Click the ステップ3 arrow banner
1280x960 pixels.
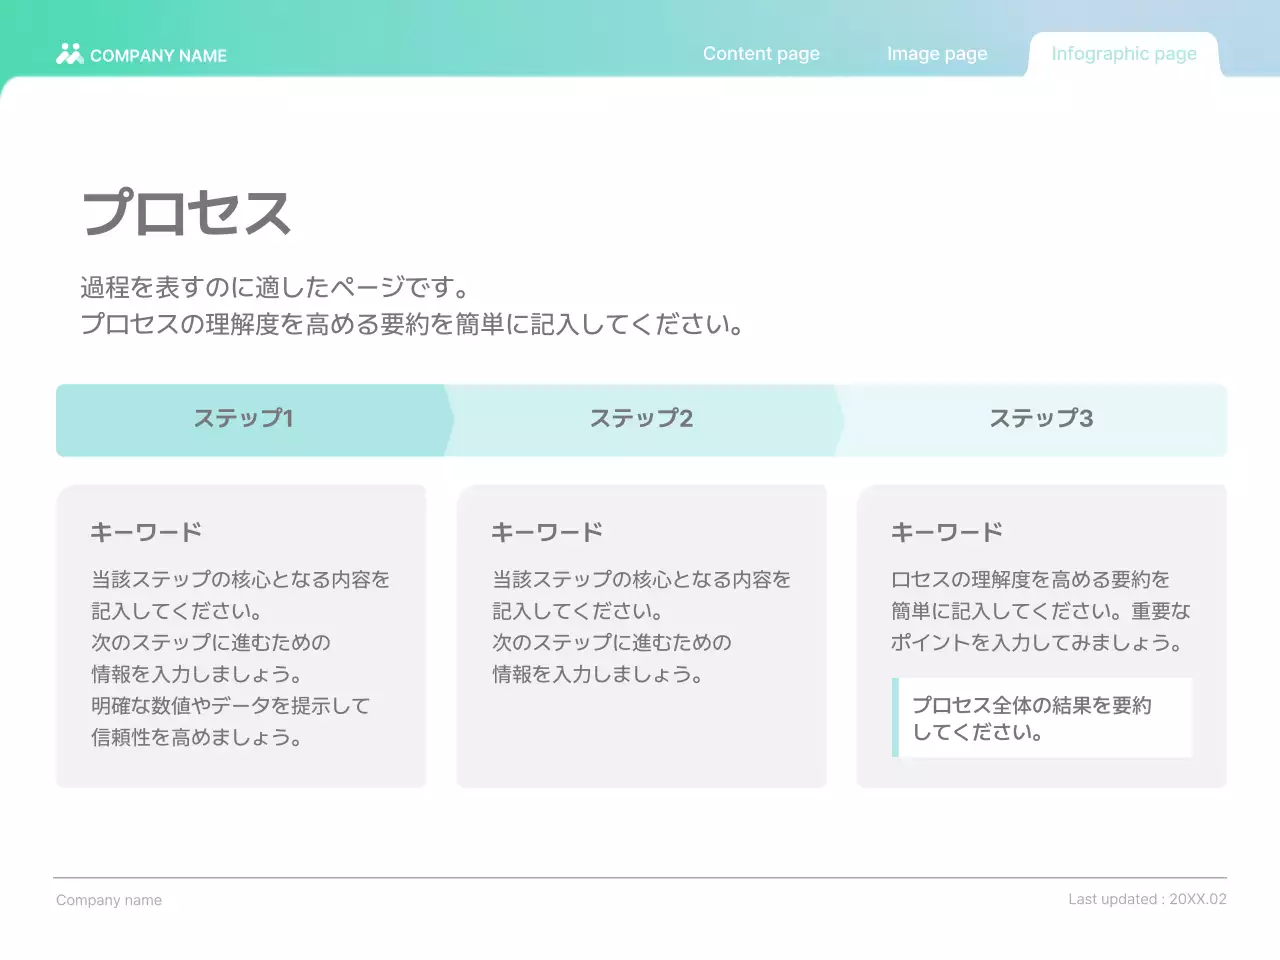tap(1041, 419)
